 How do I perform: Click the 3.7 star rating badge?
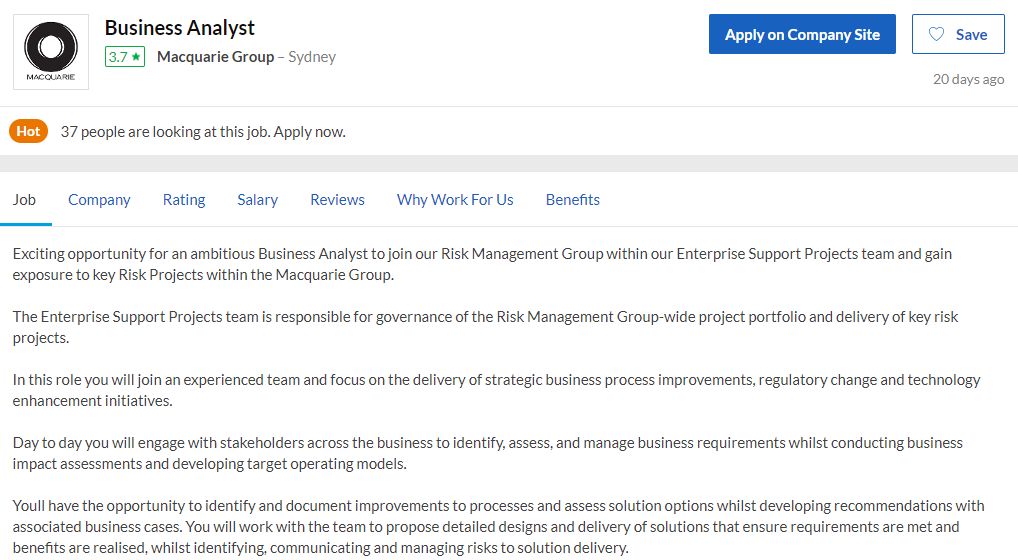click(x=125, y=57)
